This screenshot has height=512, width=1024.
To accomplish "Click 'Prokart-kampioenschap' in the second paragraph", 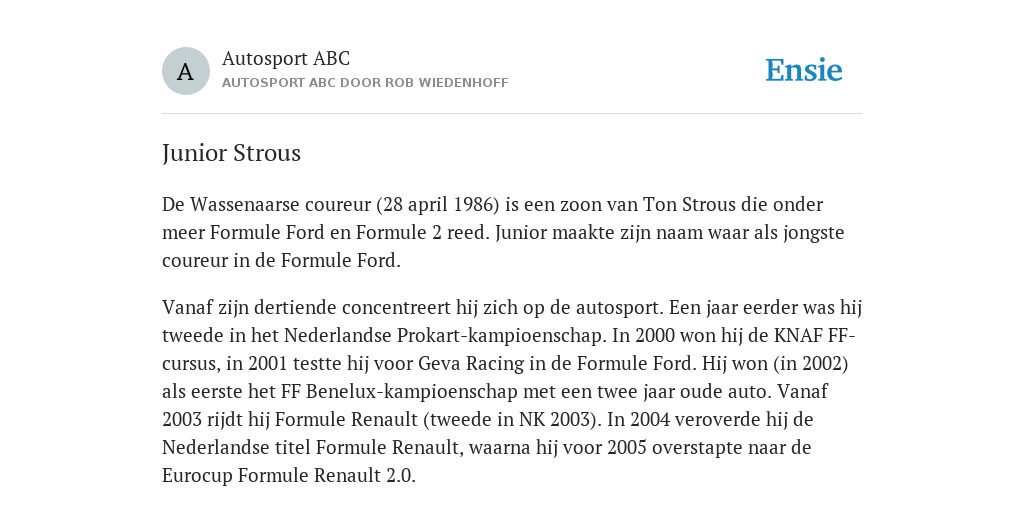I will click(x=502, y=336).
